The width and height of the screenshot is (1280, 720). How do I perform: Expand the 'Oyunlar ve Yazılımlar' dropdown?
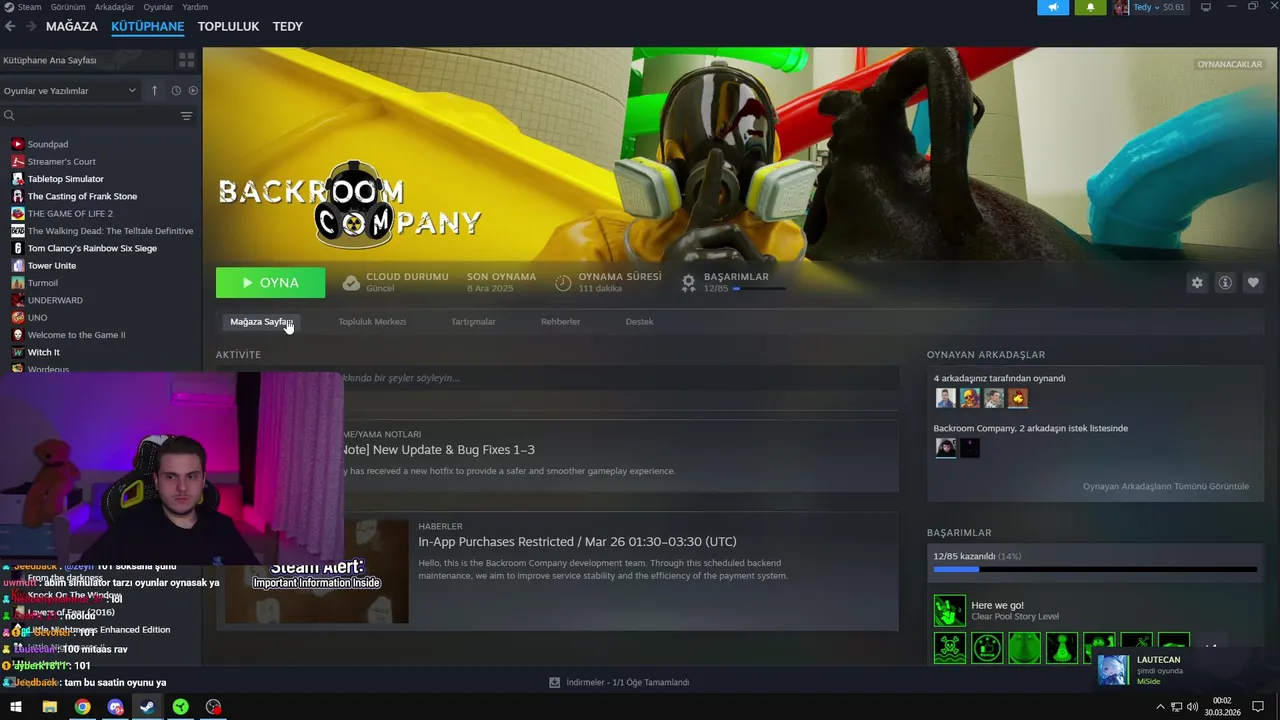(x=70, y=90)
